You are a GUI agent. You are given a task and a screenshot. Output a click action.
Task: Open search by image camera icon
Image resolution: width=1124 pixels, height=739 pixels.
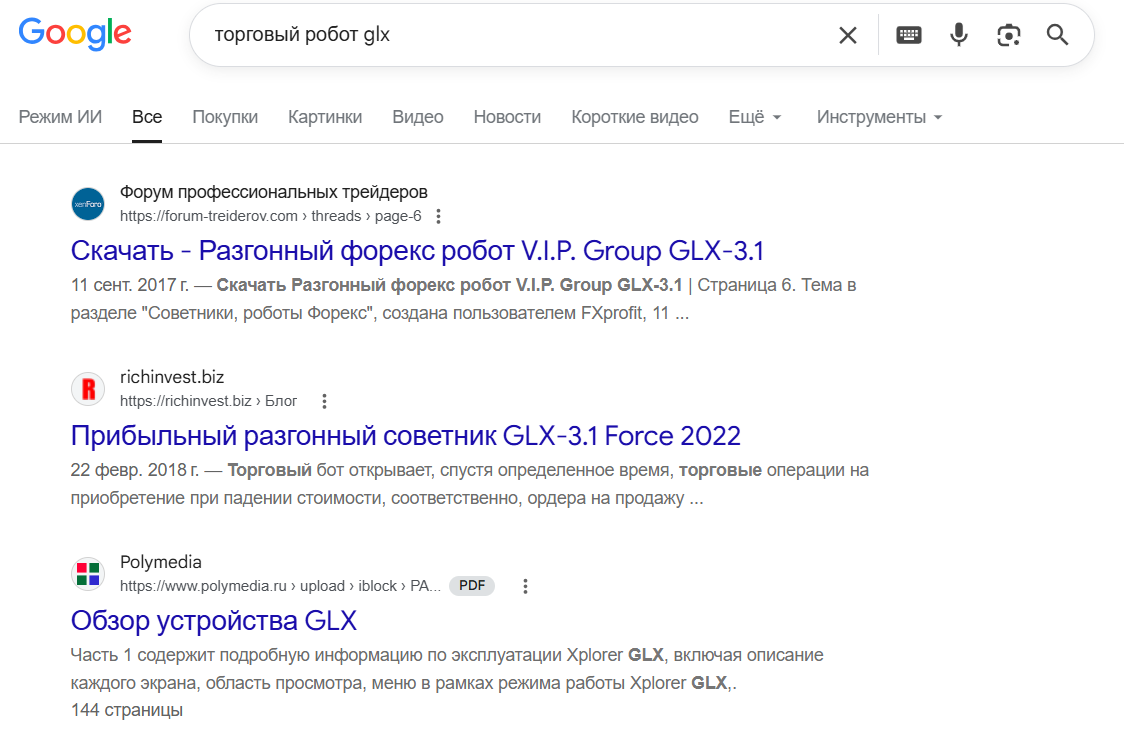1009,35
